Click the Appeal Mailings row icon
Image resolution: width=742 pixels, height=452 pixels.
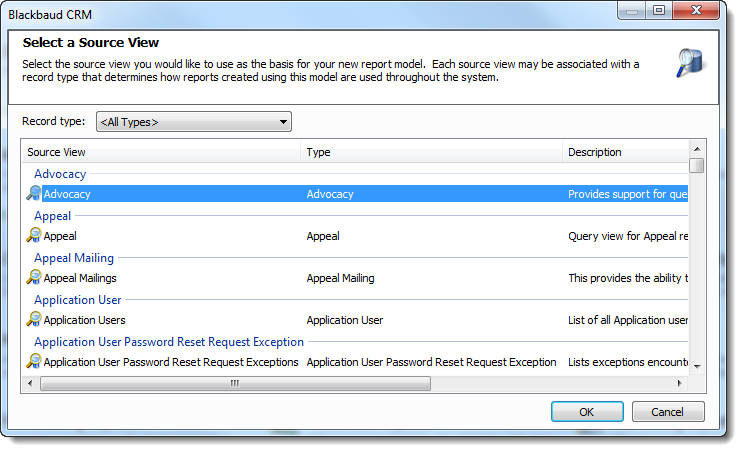point(34,277)
